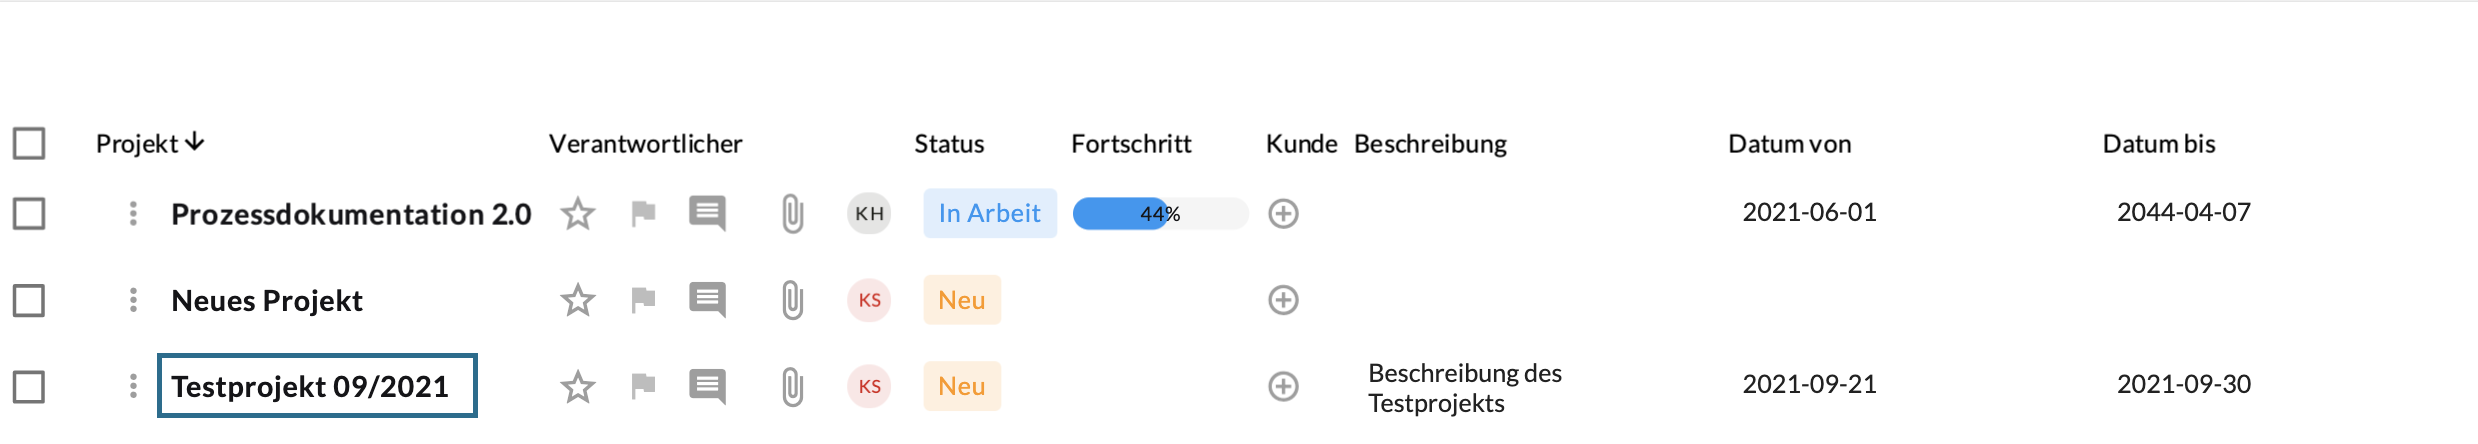Viewport: 2478px width, 444px height.
Task: Add a customer to Neues Projekt
Action: pos(1283,300)
